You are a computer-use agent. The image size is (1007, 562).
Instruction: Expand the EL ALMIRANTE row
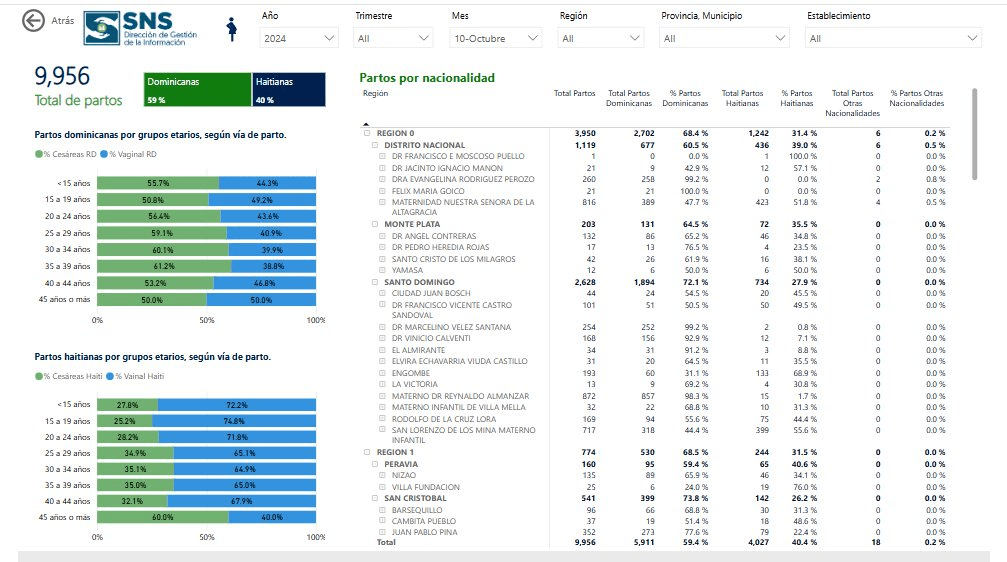tap(383, 350)
